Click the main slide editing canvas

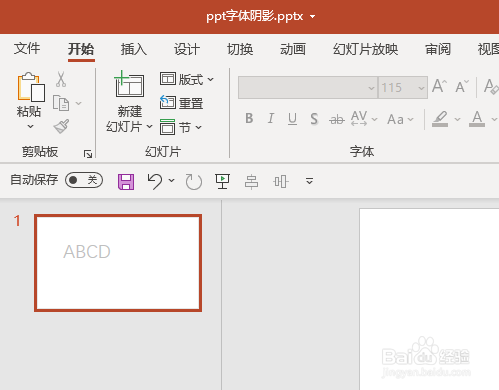[429, 299]
